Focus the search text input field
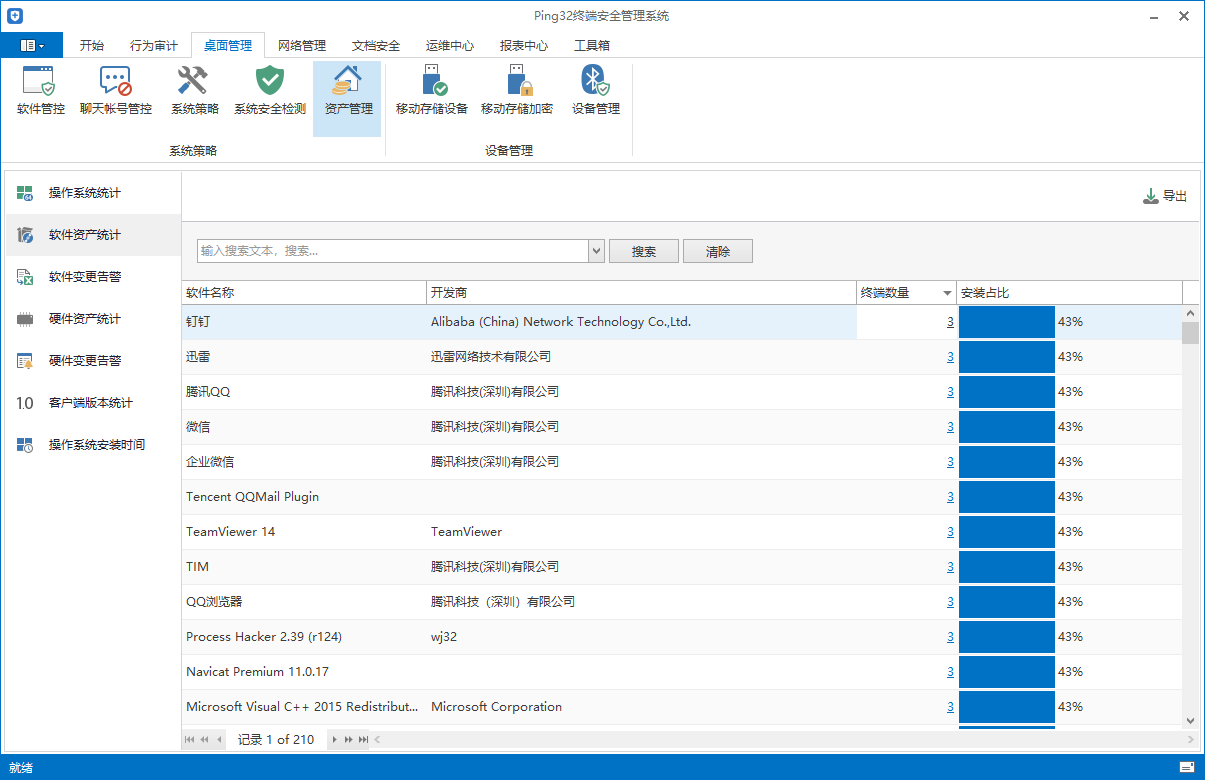 [393, 251]
